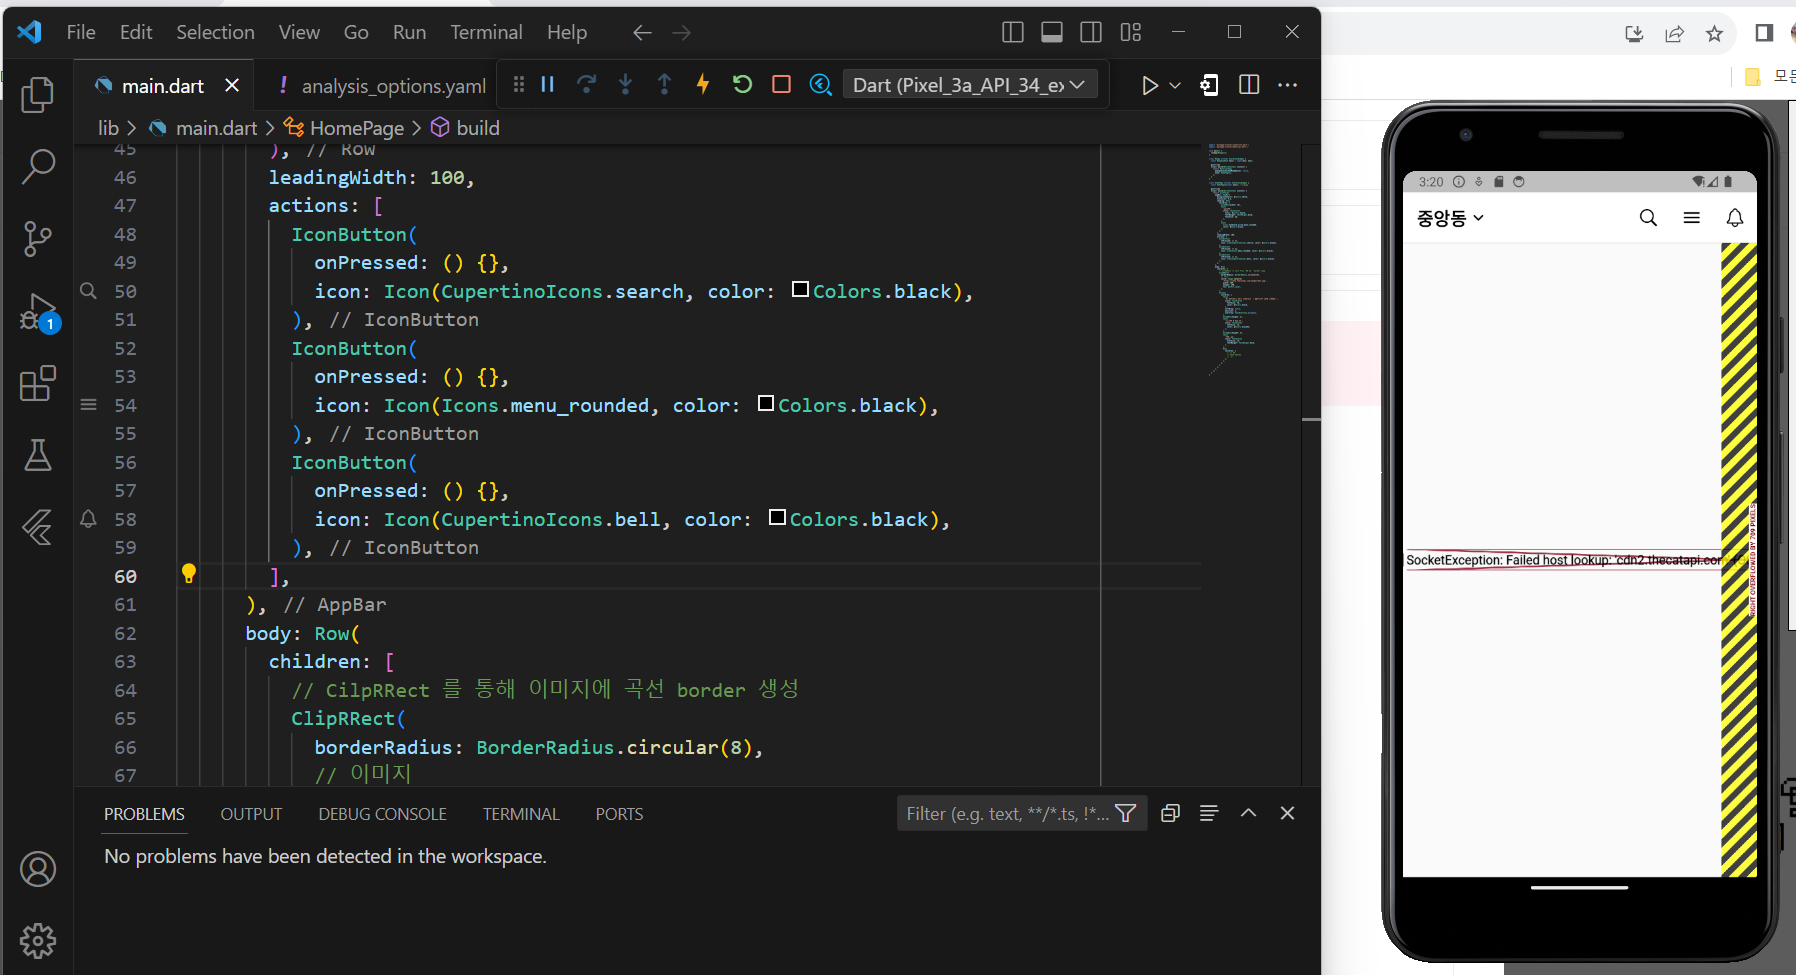Open the Manage gear icon

click(37, 941)
